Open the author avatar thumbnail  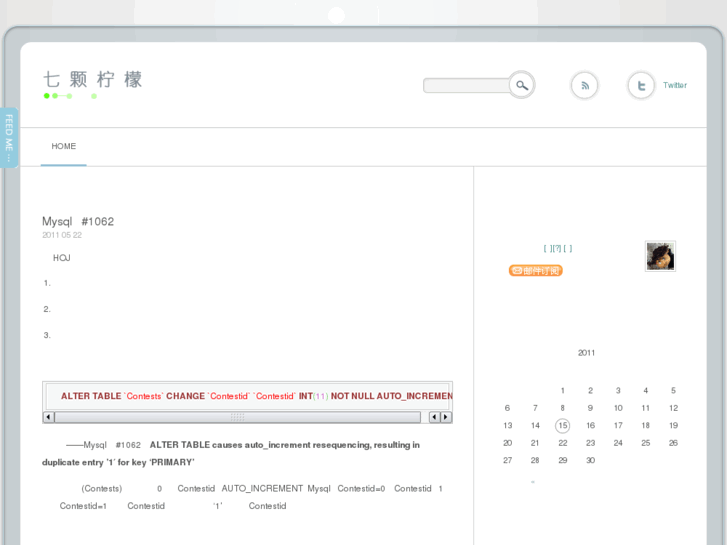tap(660, 256)
